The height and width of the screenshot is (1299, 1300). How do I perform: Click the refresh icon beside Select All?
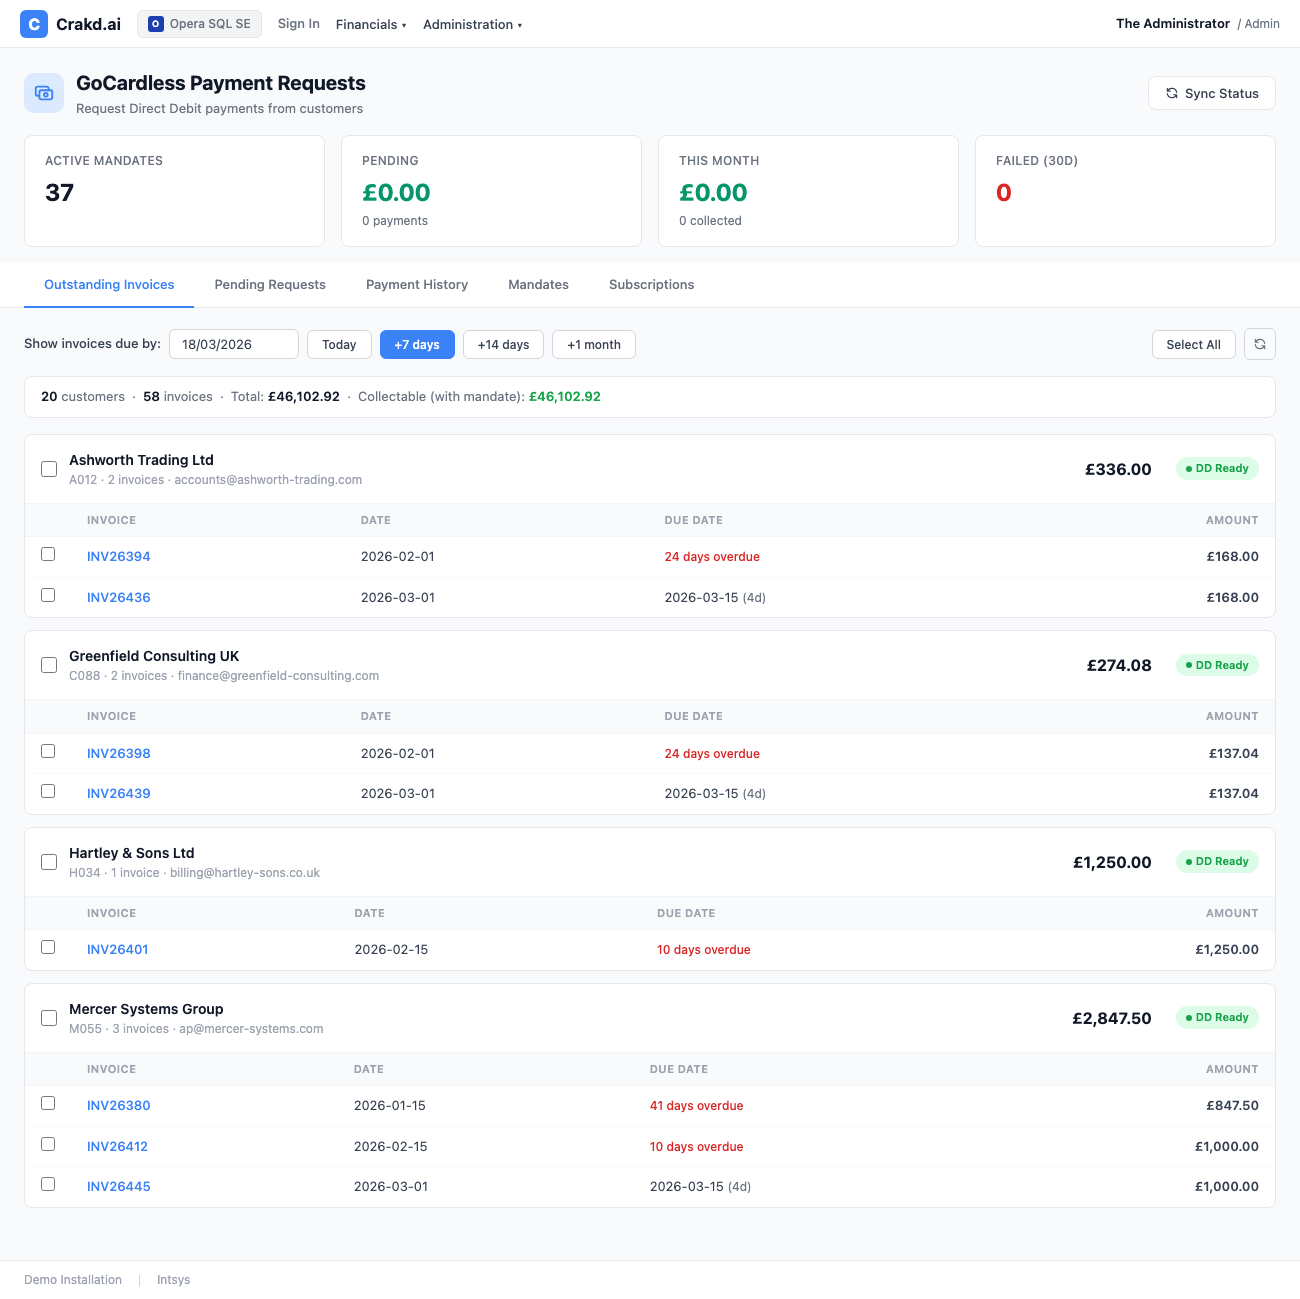coord(1259,344)
